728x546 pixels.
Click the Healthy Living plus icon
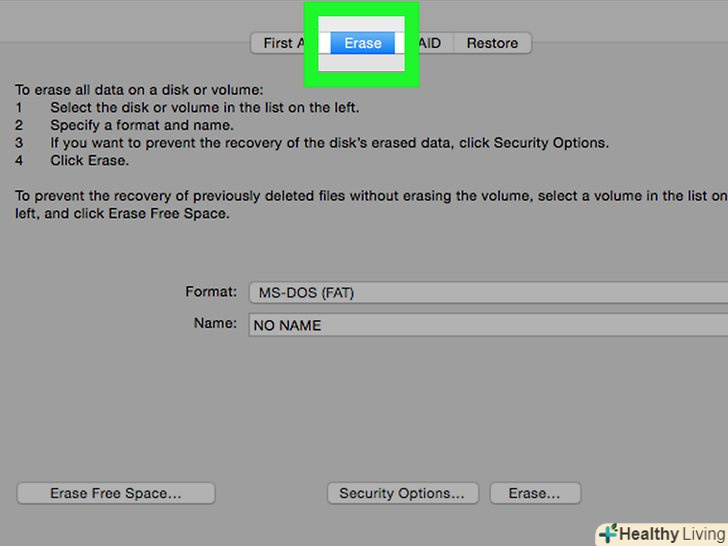click(x=607, y=534)
